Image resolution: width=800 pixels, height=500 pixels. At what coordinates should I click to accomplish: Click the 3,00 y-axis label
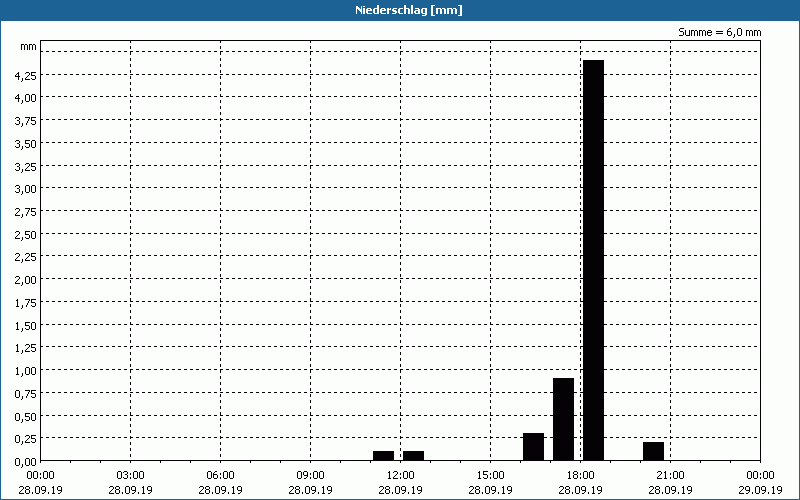click(26, 189)
